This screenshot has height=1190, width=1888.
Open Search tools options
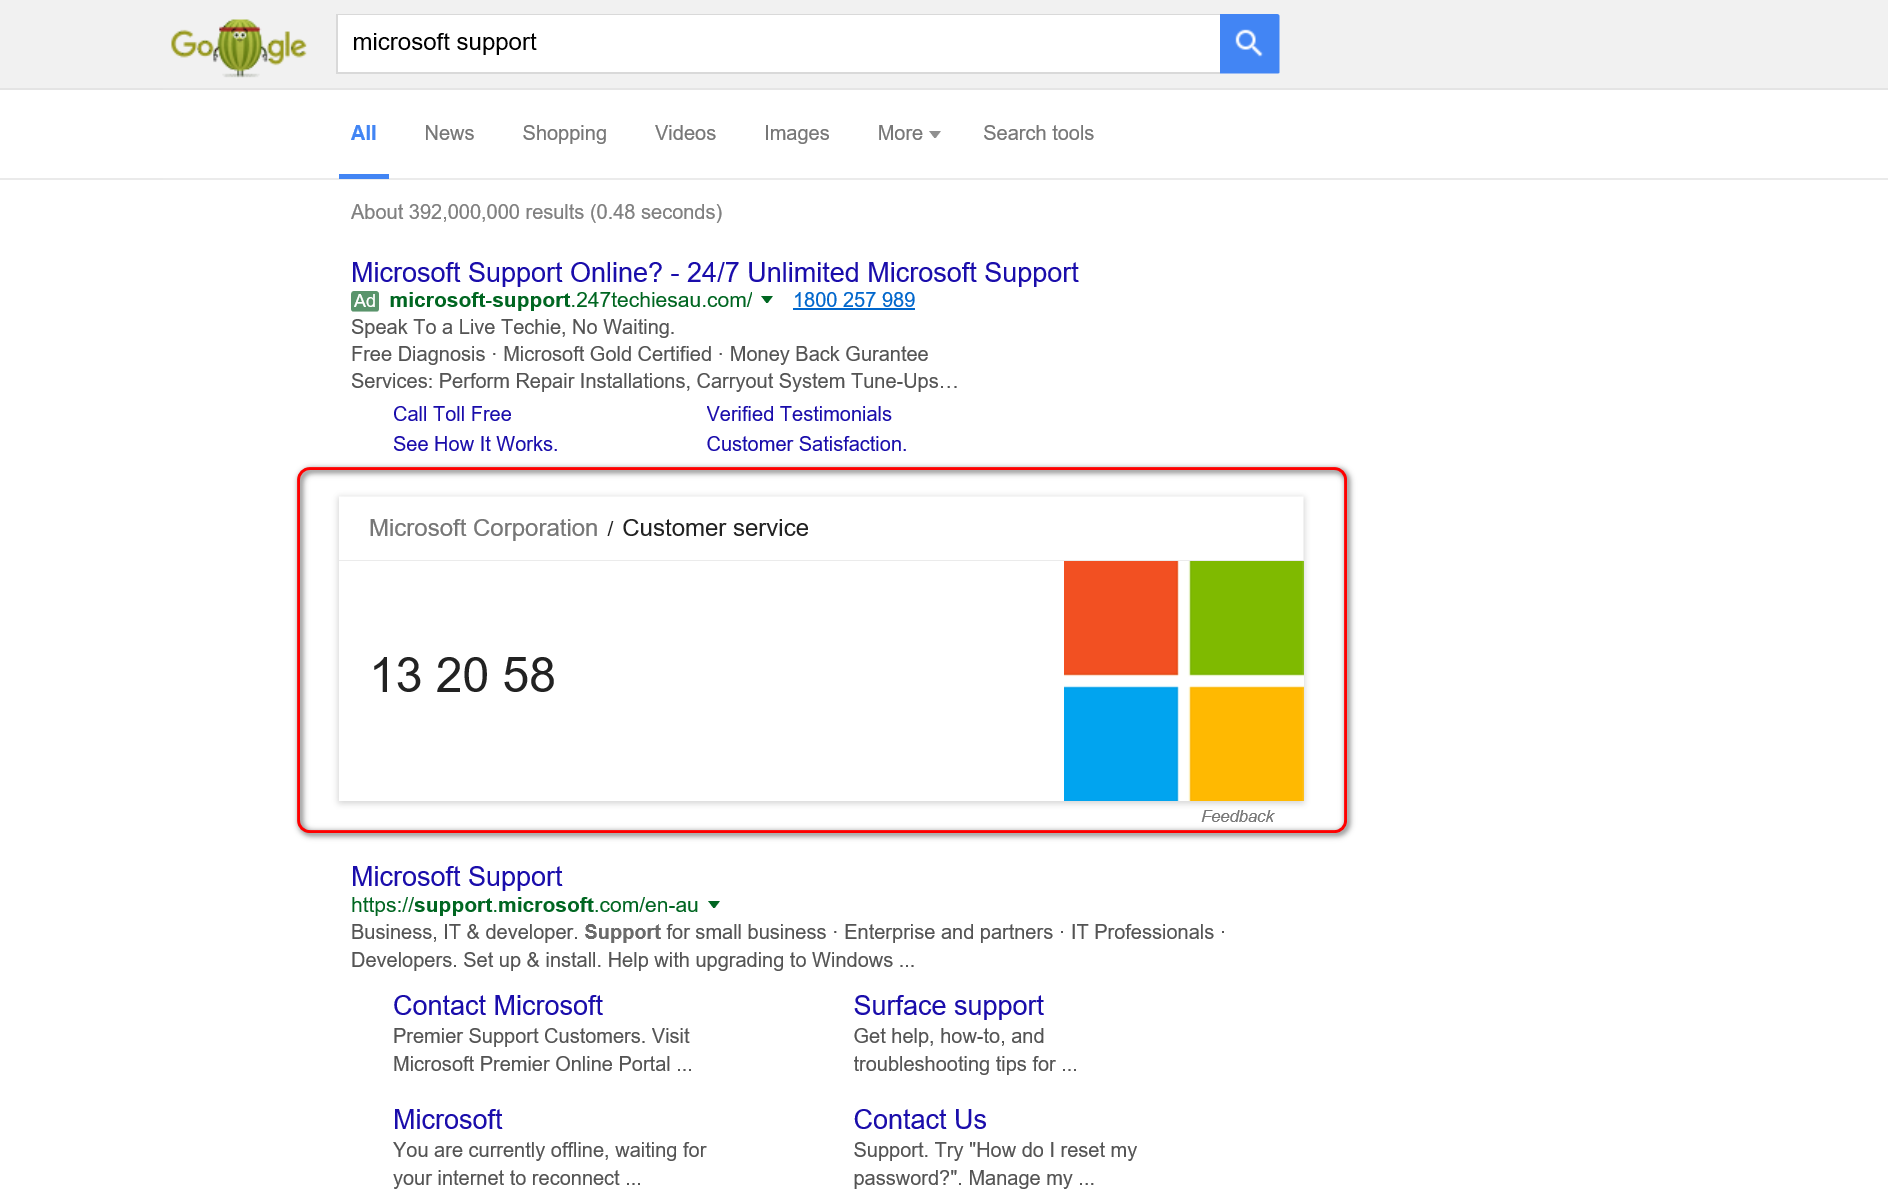(x=1038, y=133)
